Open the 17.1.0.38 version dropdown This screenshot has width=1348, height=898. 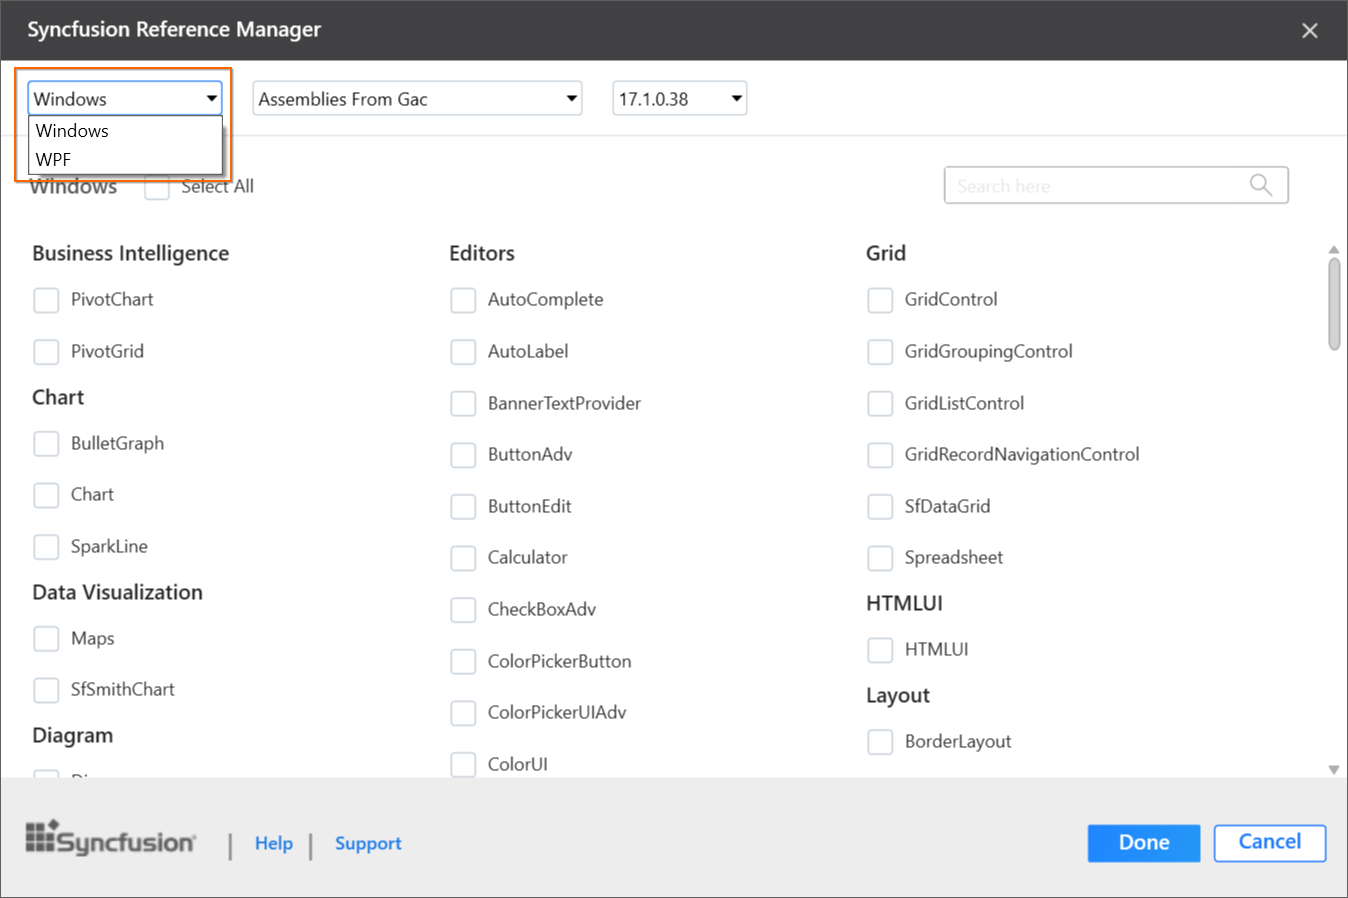pos(680,98)
